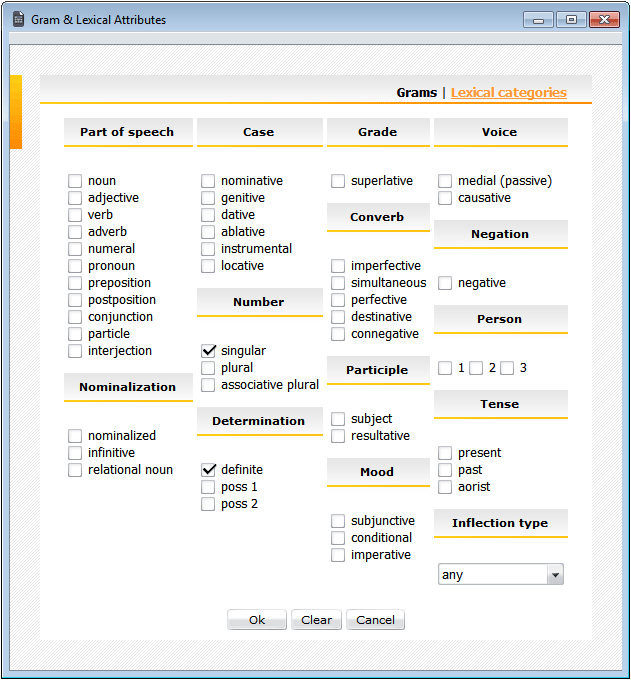Switch to the Grams tab

(416, 92)
